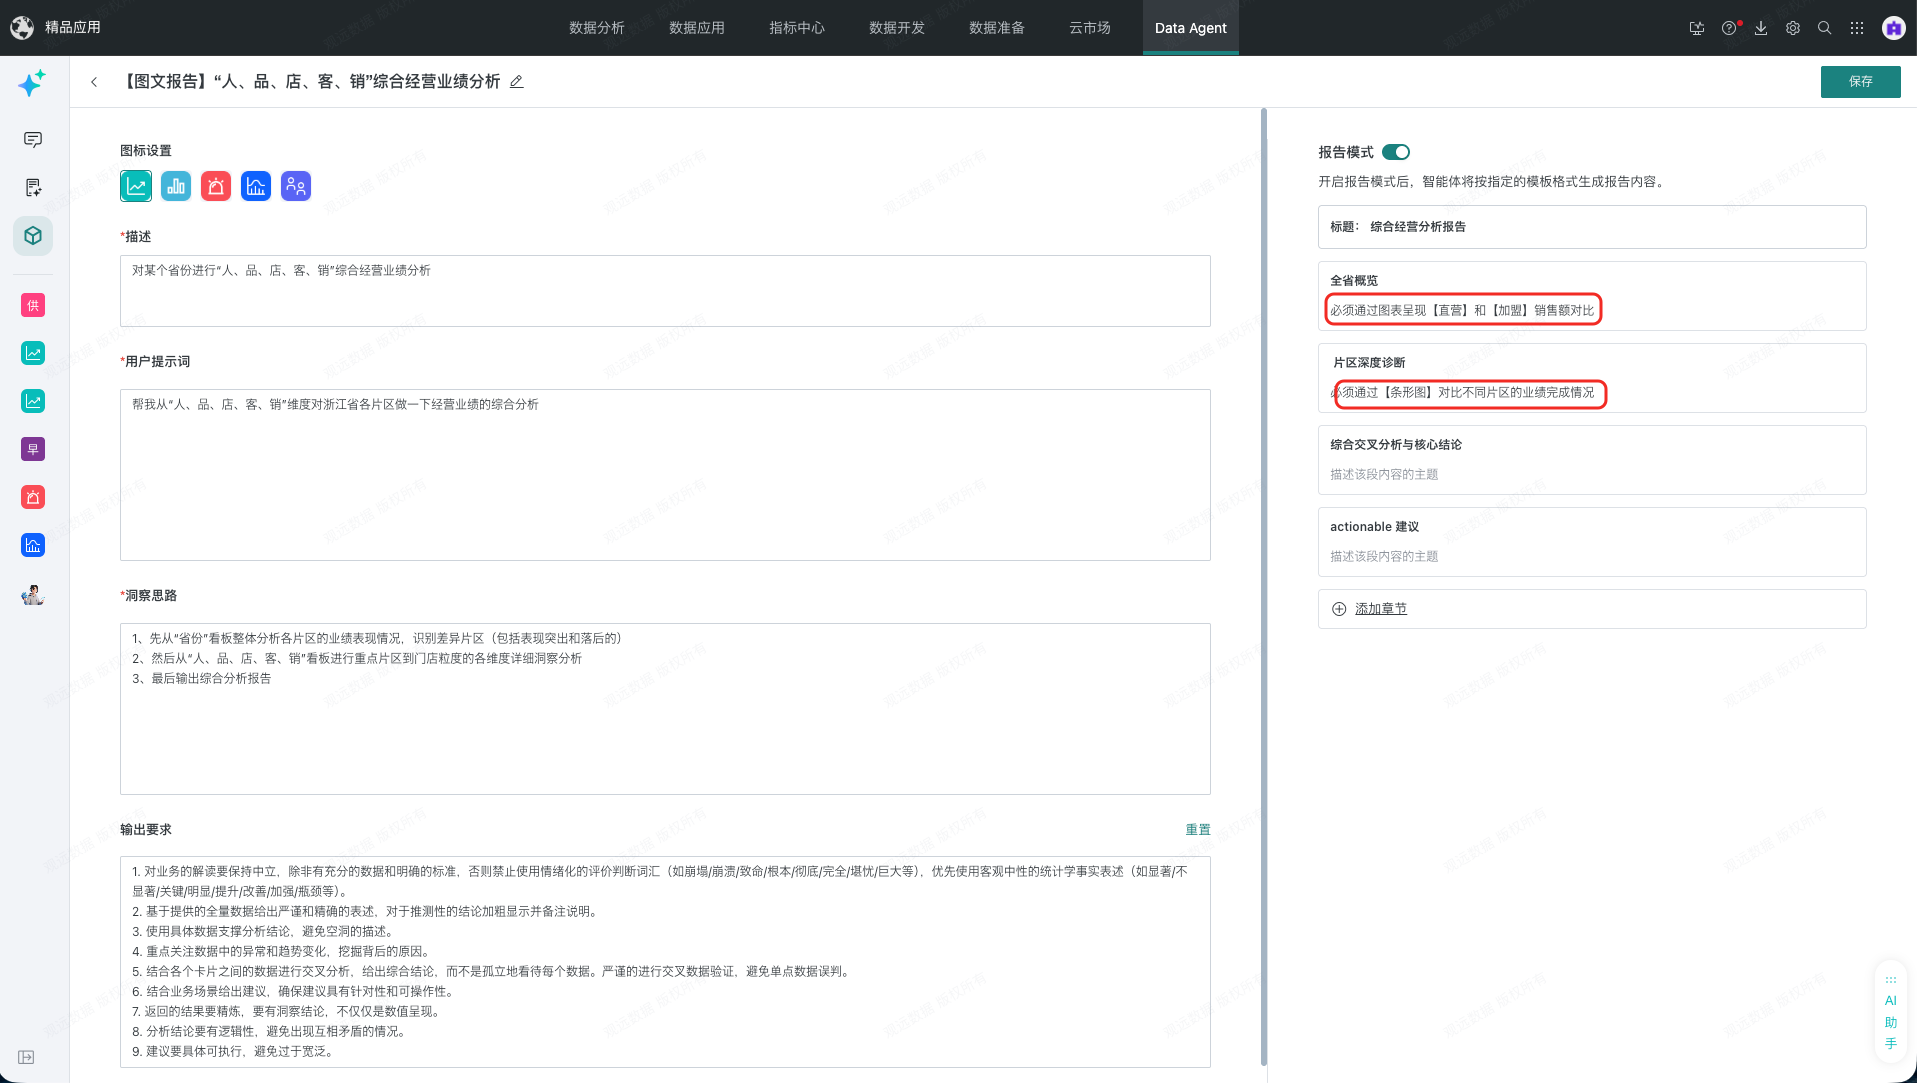Click the 保存 button

pos(1861,82)
